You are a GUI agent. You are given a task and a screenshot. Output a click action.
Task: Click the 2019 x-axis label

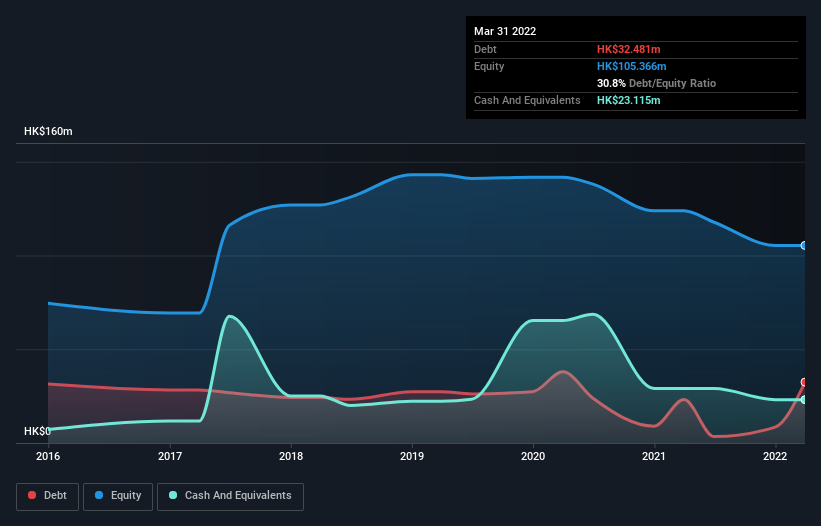tap(412, 456)
